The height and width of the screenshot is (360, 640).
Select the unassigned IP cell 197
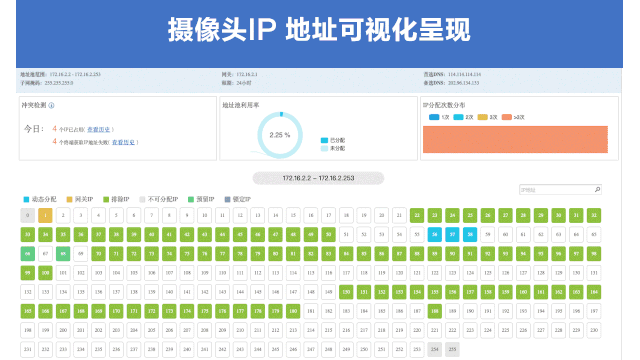594,311
